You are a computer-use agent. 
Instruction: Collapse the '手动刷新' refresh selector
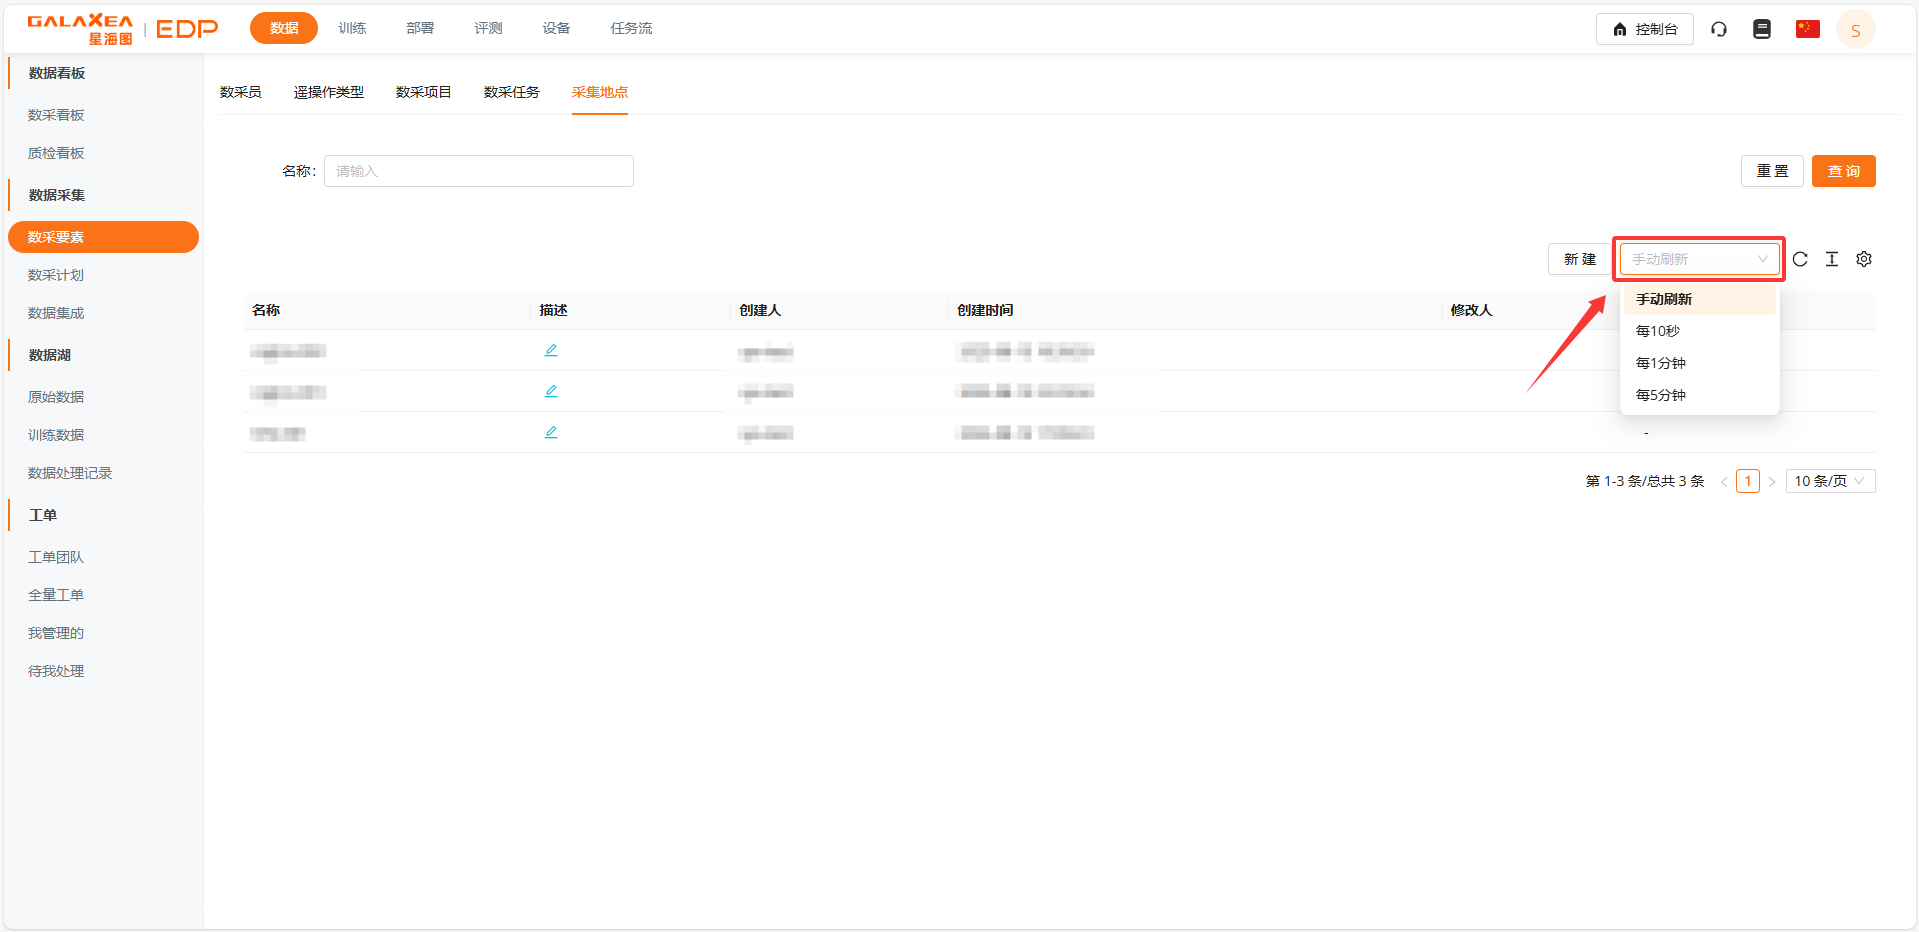point(1699,259)
